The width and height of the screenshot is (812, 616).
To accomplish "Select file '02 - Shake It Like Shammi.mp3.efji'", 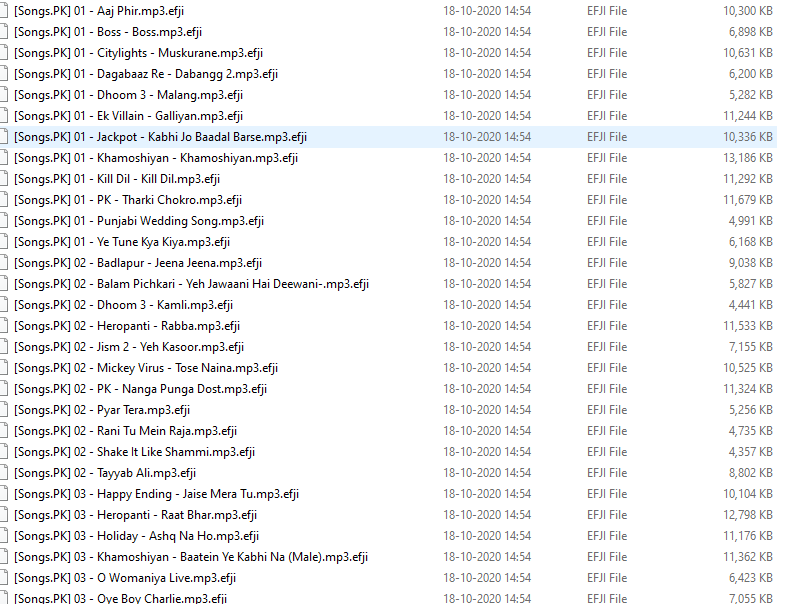I will 135,452.
